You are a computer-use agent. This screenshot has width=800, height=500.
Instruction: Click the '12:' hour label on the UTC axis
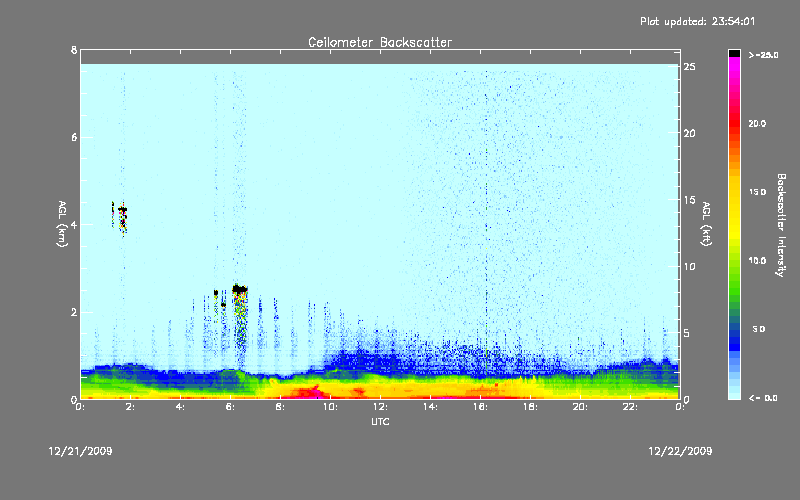[380, 407]
